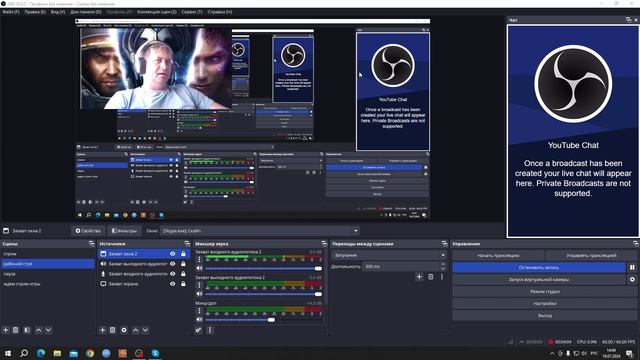Mute the Захват входного аудиопотока 2 speaker
Screen dimensions: 640x360
coord(199,268)
